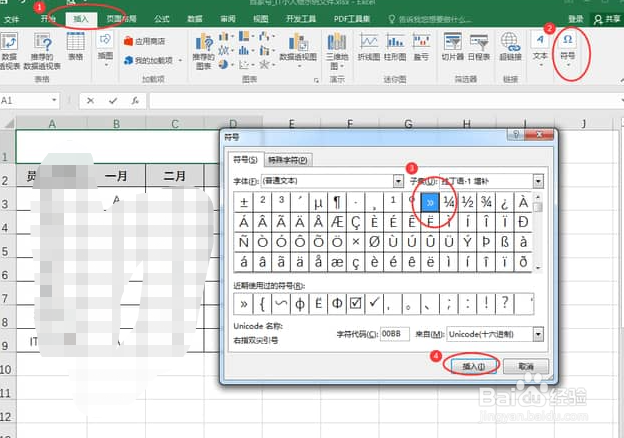Click the PivotTable icon
Viewport: 624px width, 438px height.
point(10,51)
